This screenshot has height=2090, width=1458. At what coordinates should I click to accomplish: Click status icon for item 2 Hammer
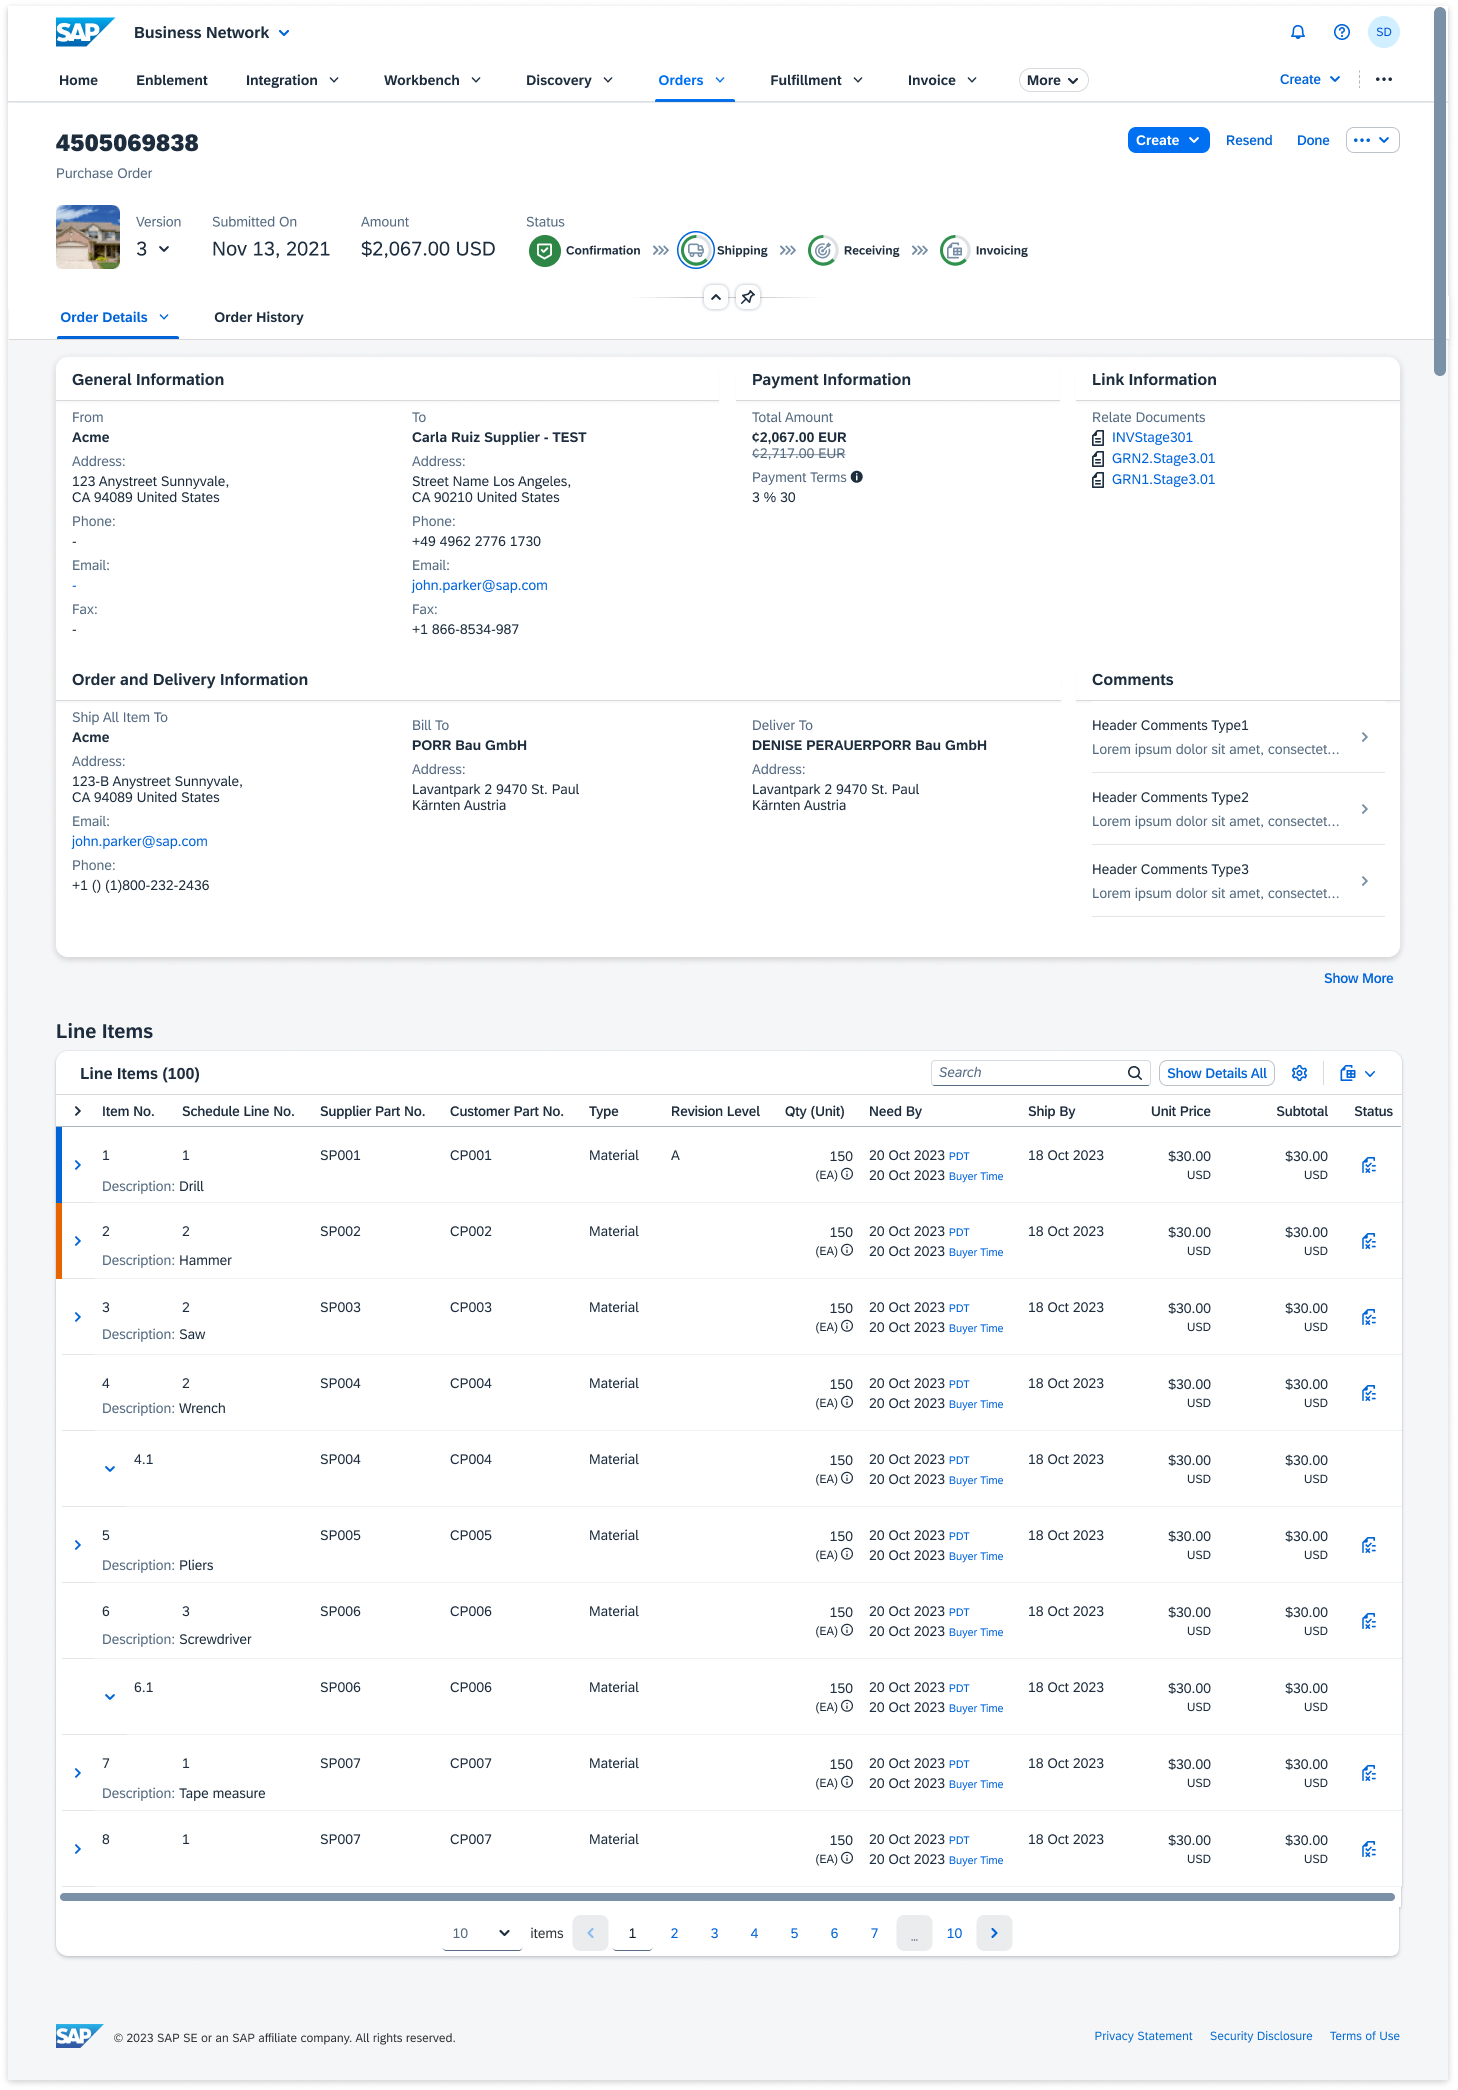[1369, 1241]
